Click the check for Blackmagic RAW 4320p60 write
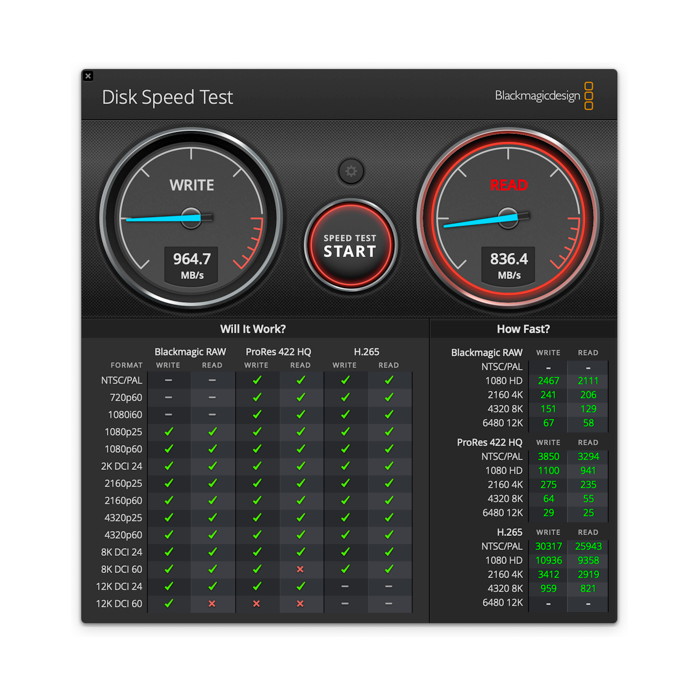 169,534
